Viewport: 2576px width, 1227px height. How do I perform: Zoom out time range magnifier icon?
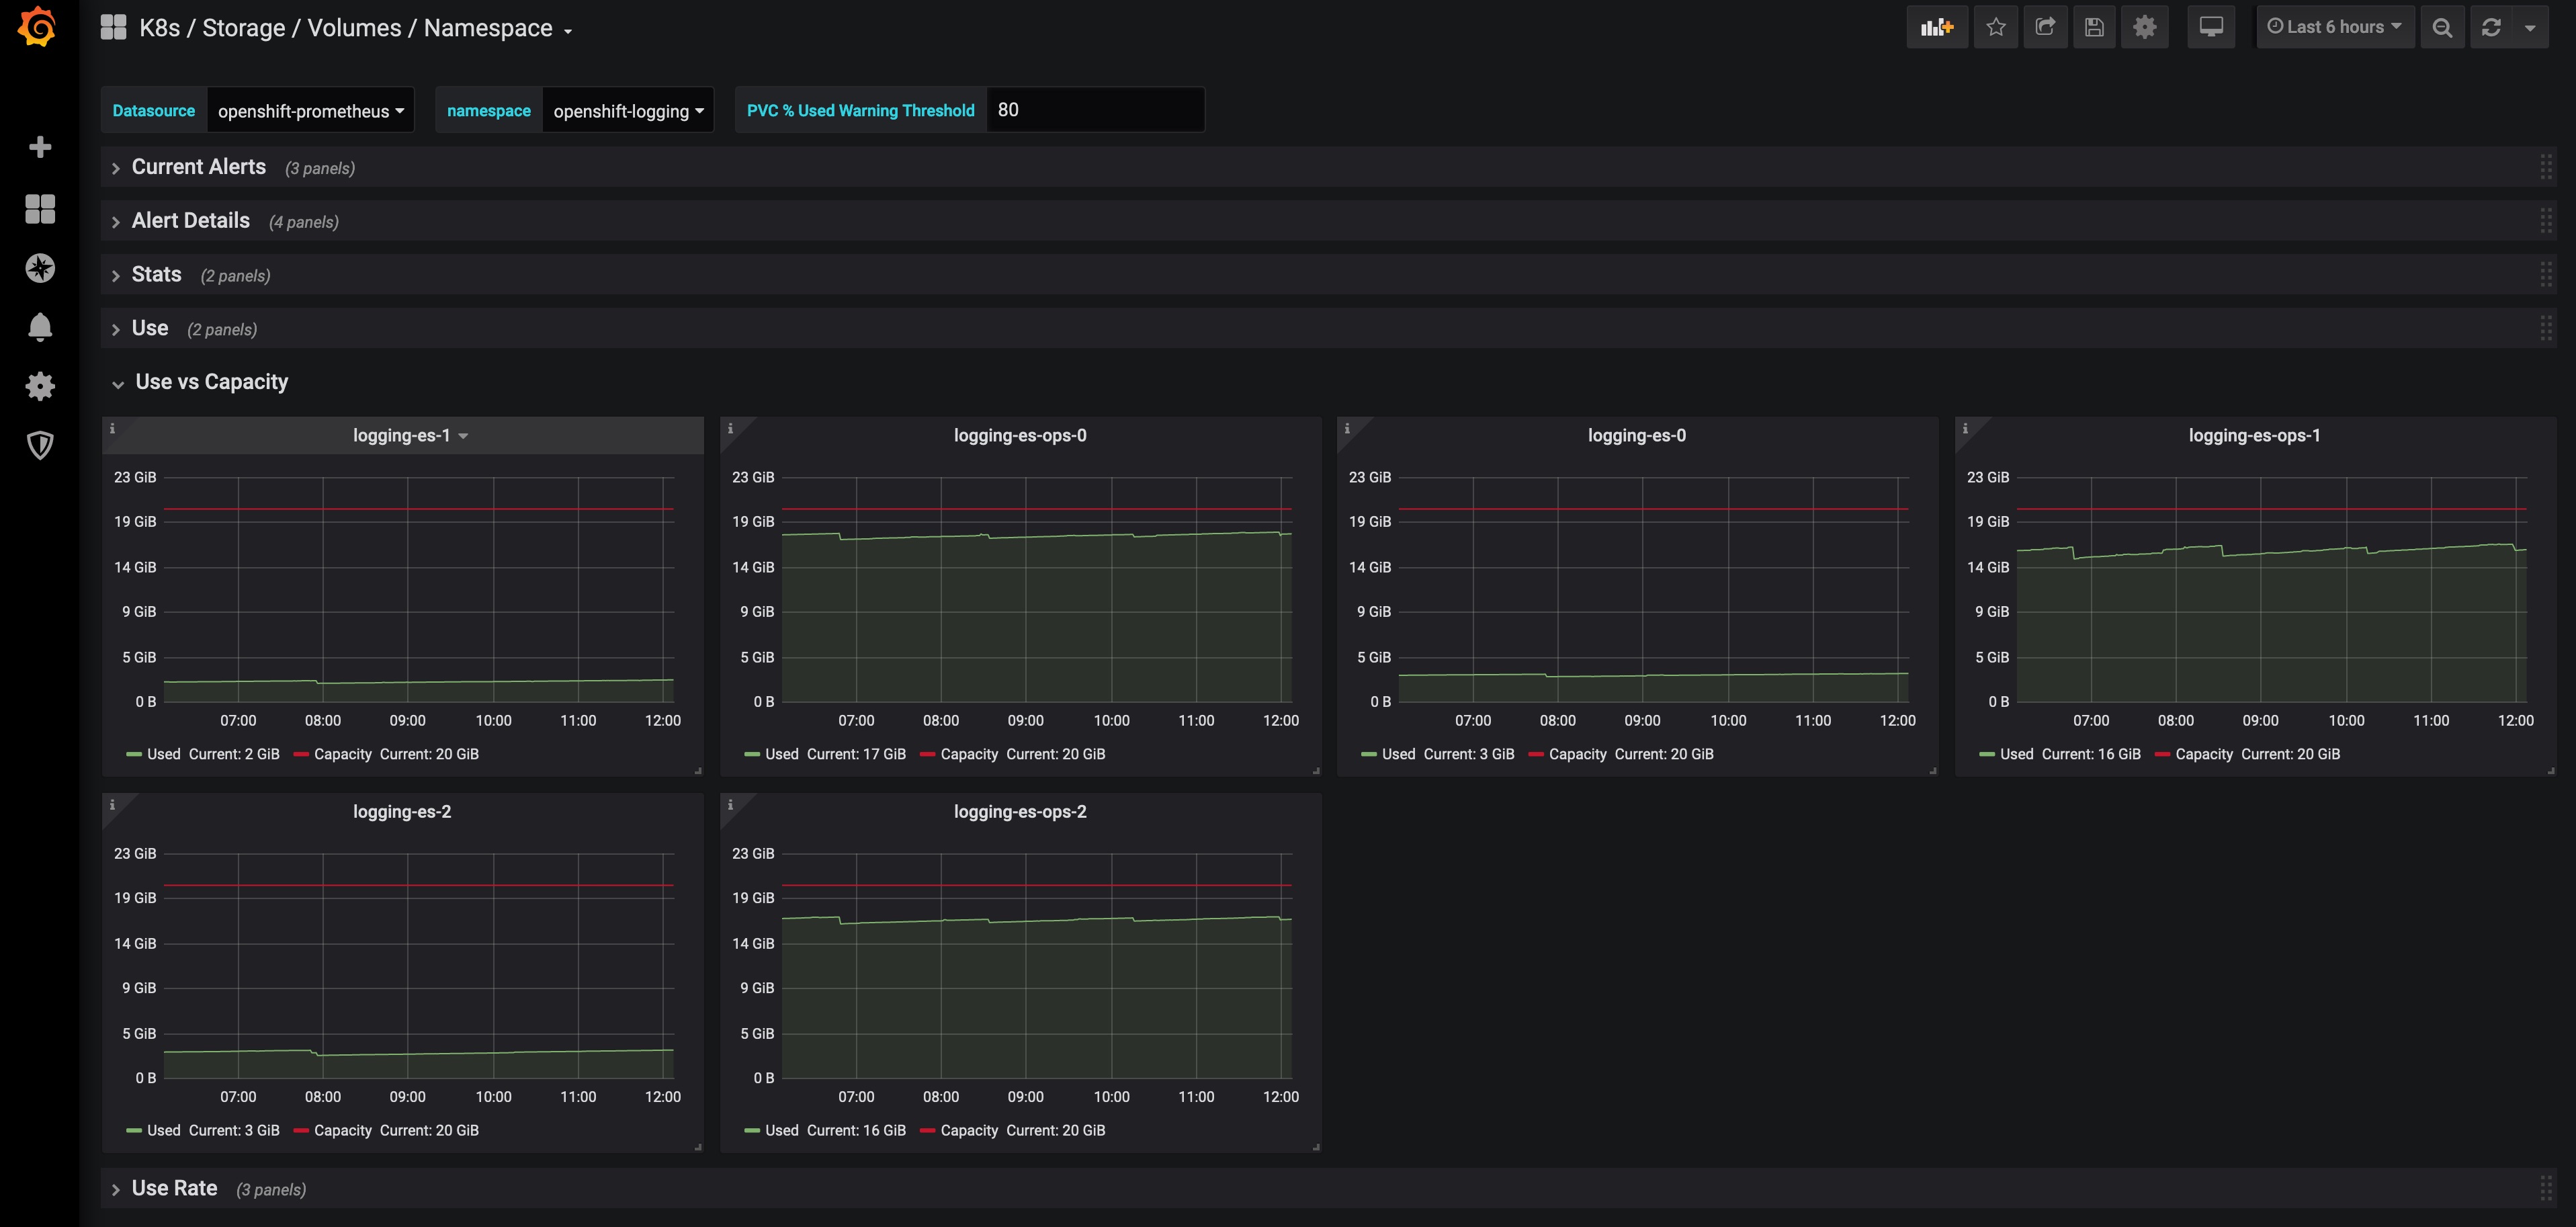(x=2441, y=27)
